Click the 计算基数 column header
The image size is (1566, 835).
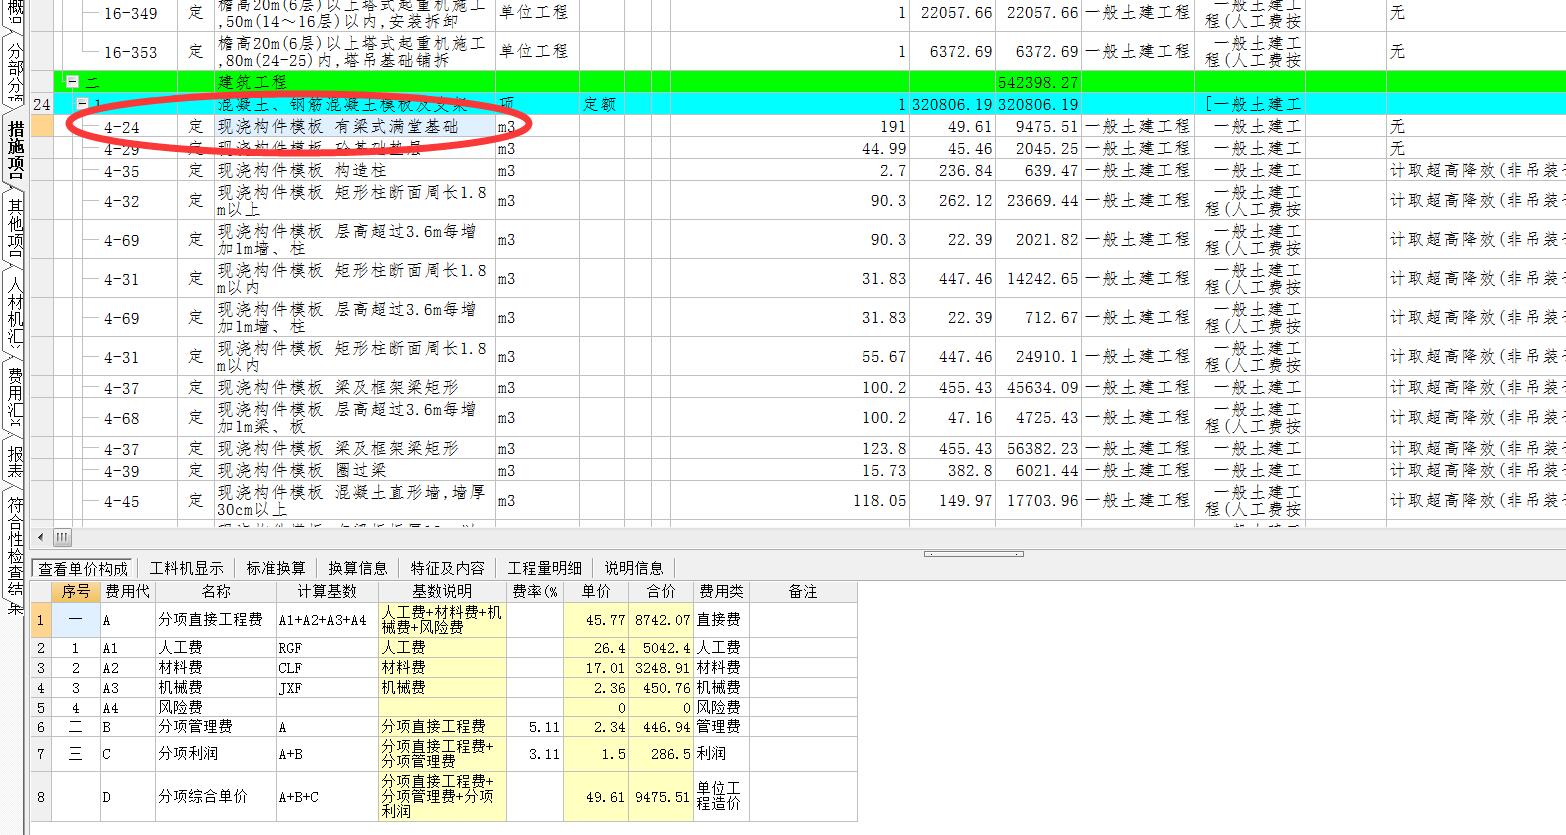326,592
